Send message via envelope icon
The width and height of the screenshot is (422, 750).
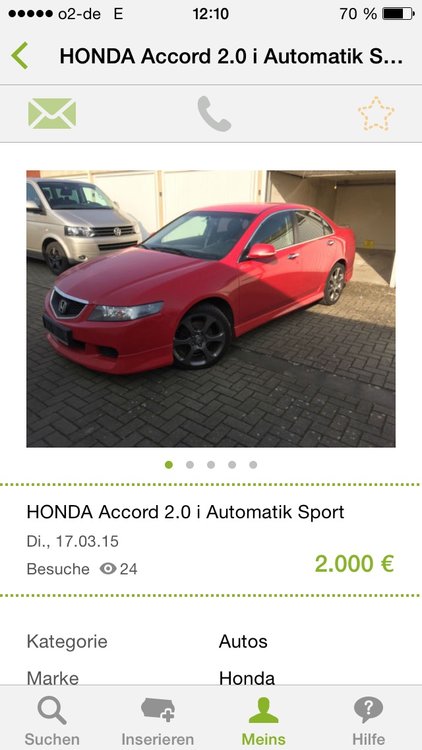52,114
